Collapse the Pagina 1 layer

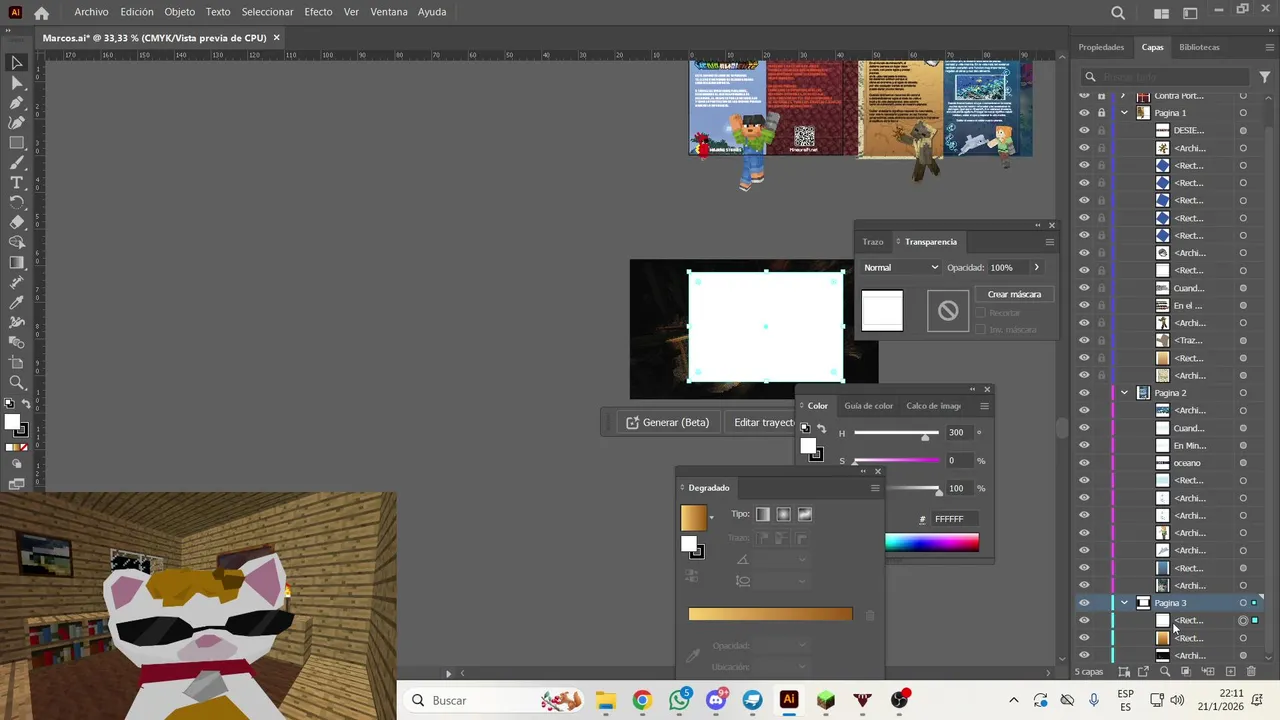tap(1124, 113)
